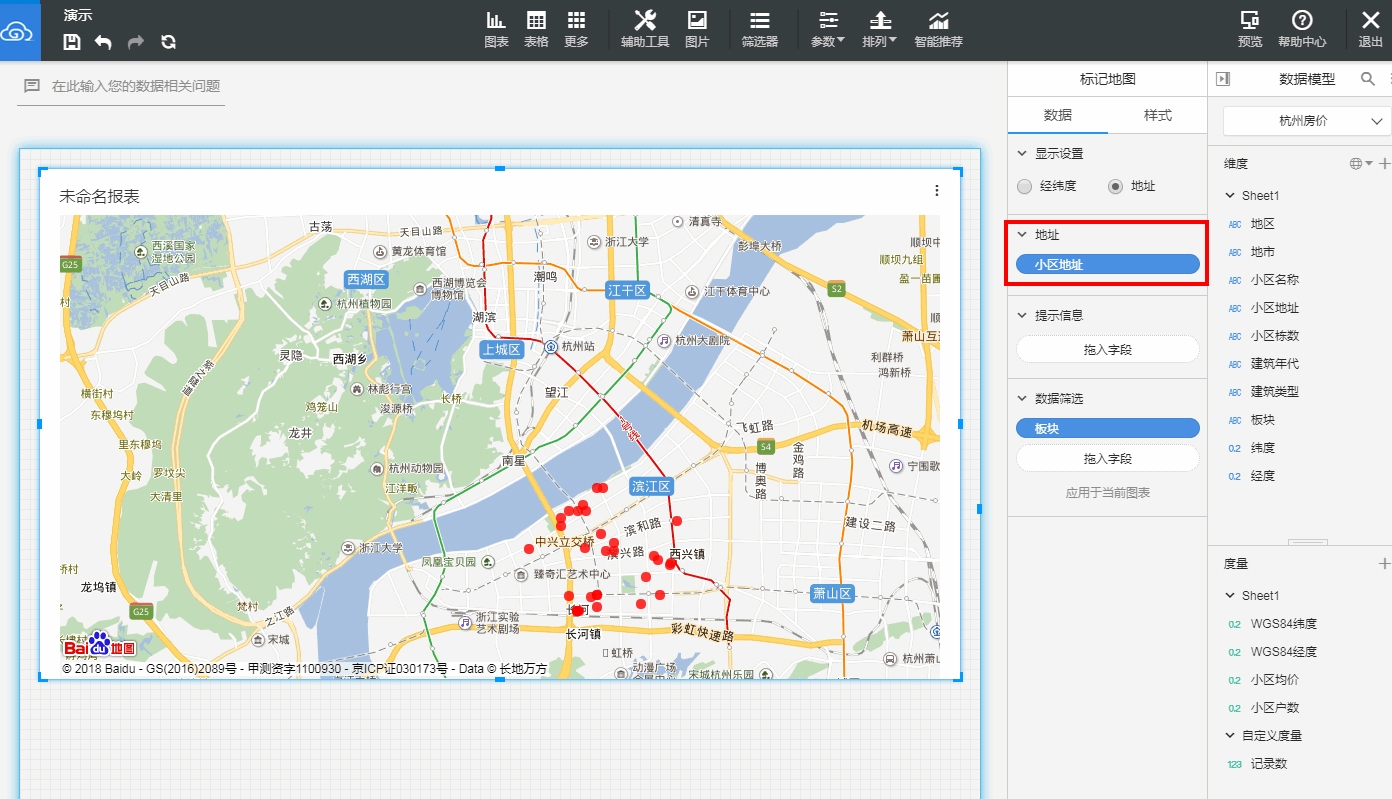
Task: Open the 杭州房价 dataset dropdown
Action: tap(1307, 121)
